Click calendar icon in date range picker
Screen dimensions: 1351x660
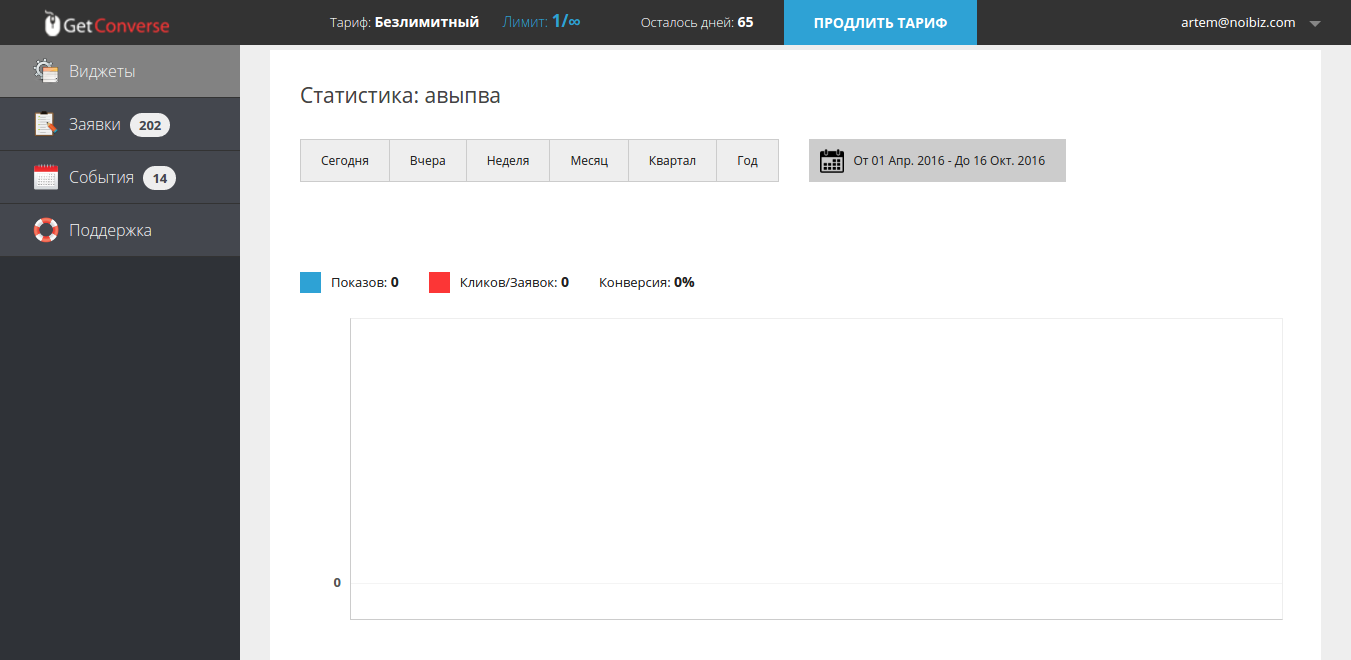[832, 160]
